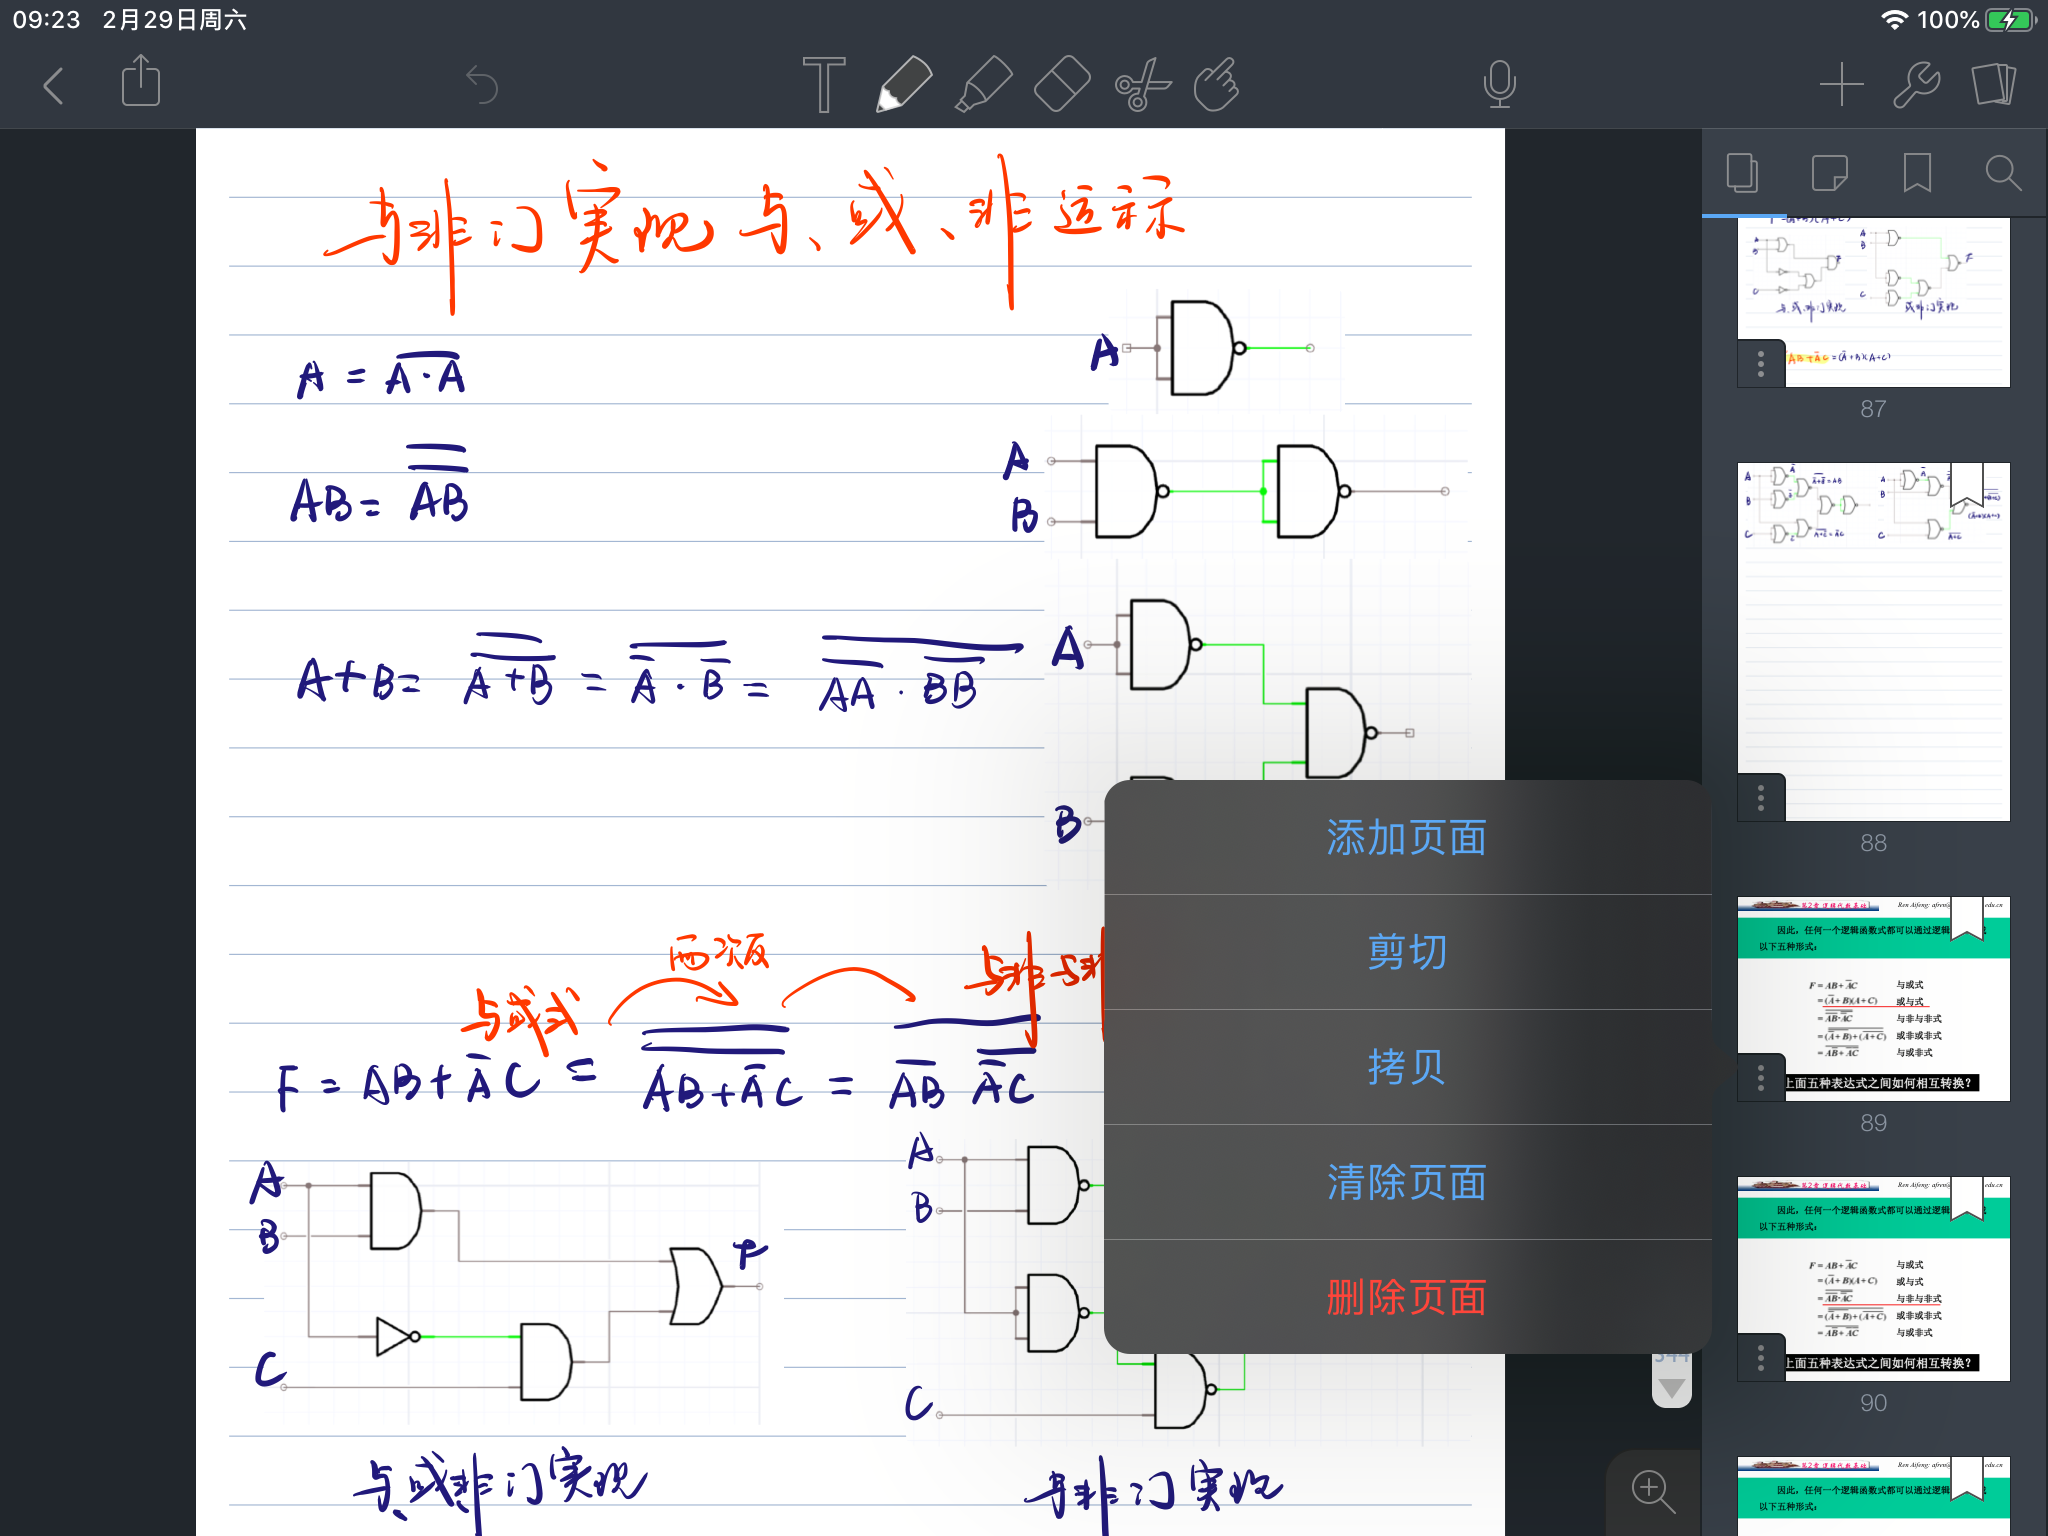Open search in the sidebar
This screenshot has height=1536, width=2048.
click(2004, 173)
